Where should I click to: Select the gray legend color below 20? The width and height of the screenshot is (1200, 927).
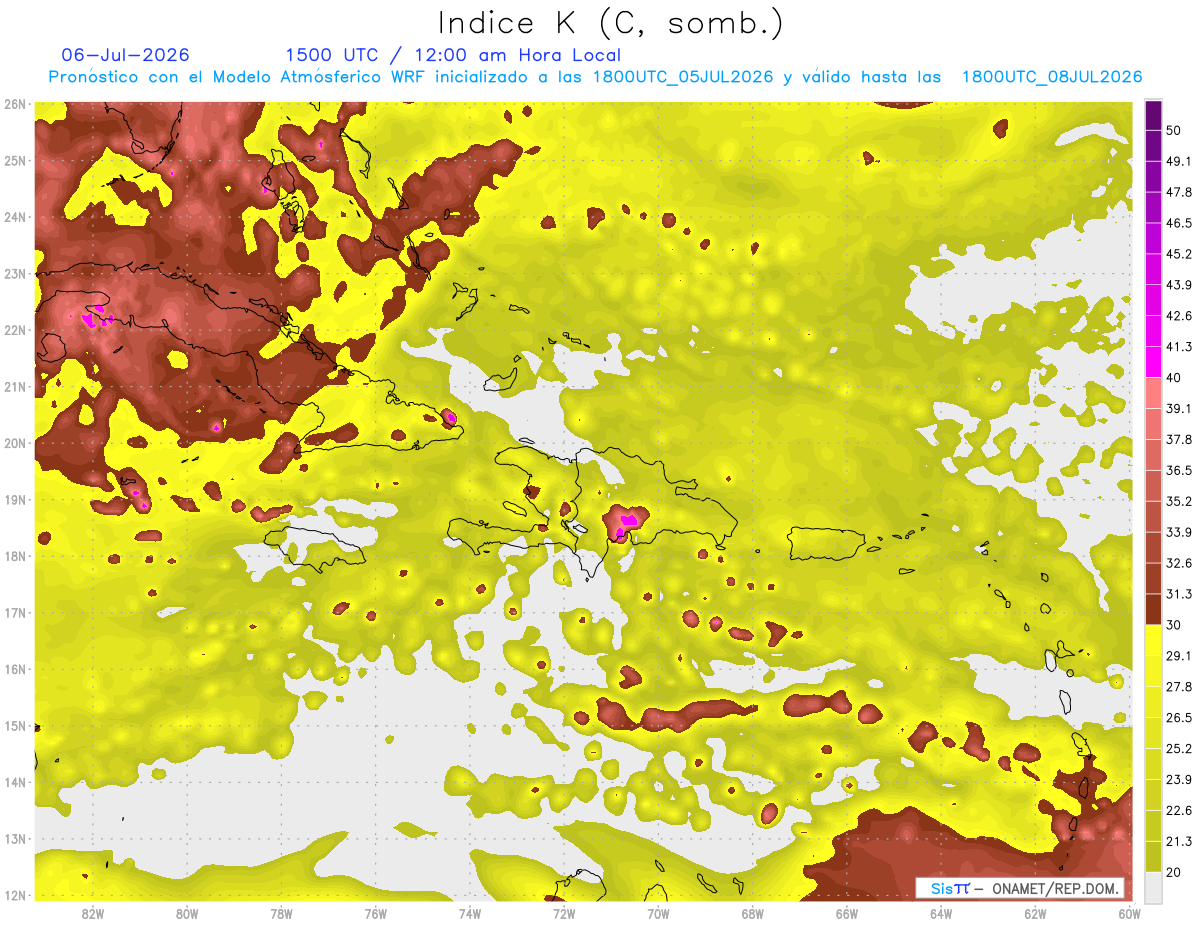pos(1153,886)
